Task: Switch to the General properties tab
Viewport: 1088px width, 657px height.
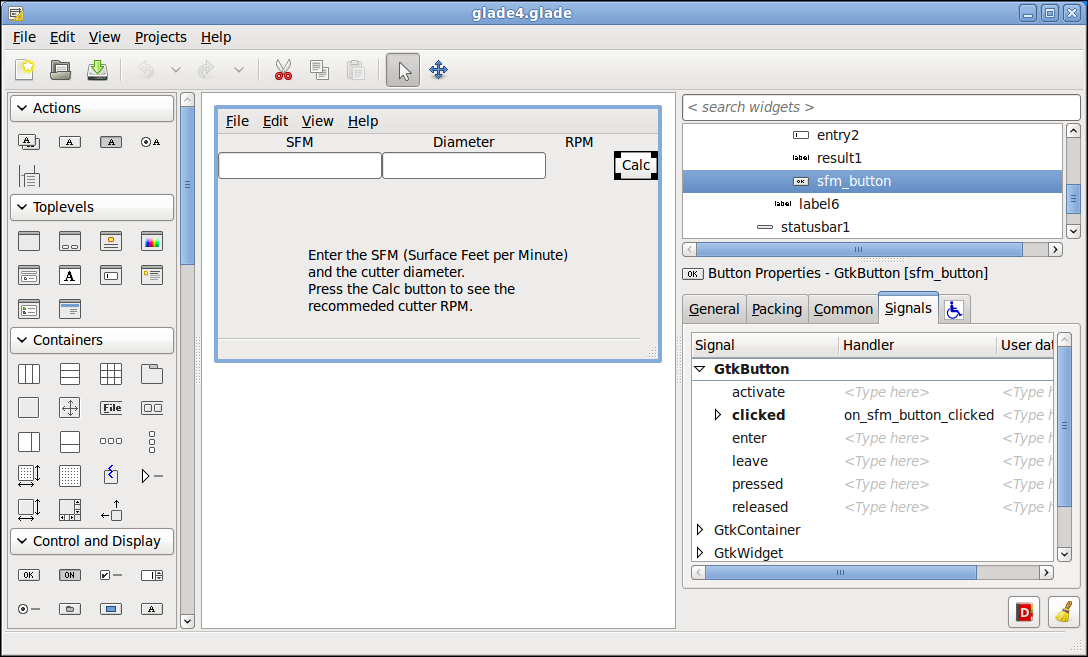Action: pyautogui.click(x=714, y=309)
